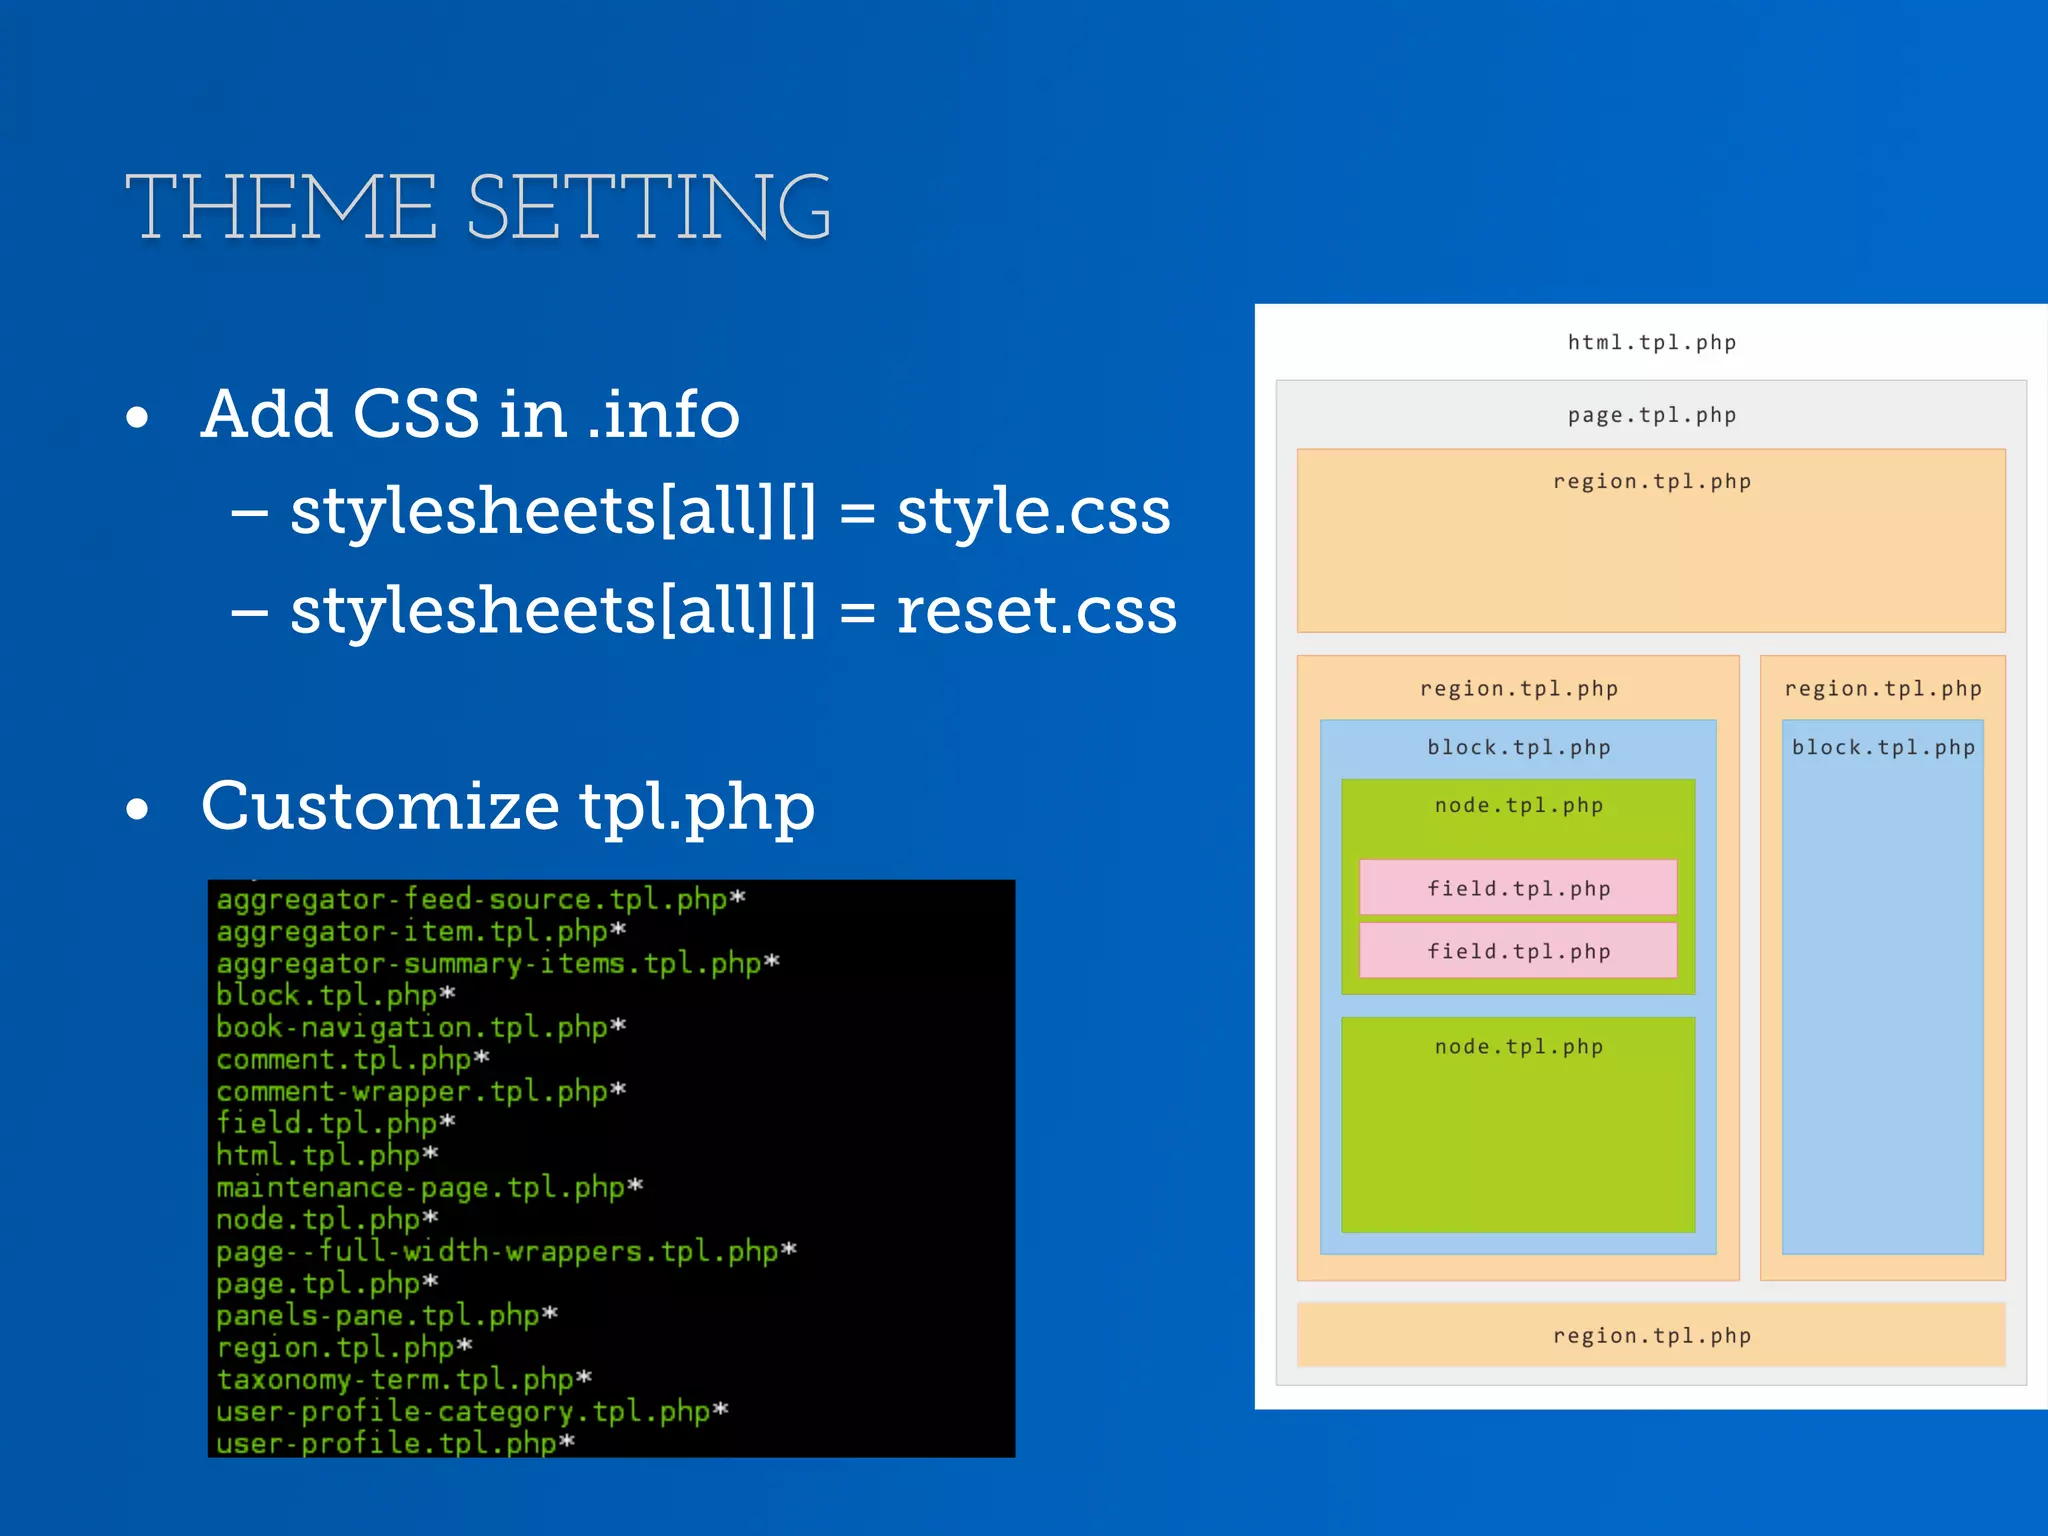Click the second pink field.tpl.php box
The image size is (2048, 1536).
[x=1518, y=950]
